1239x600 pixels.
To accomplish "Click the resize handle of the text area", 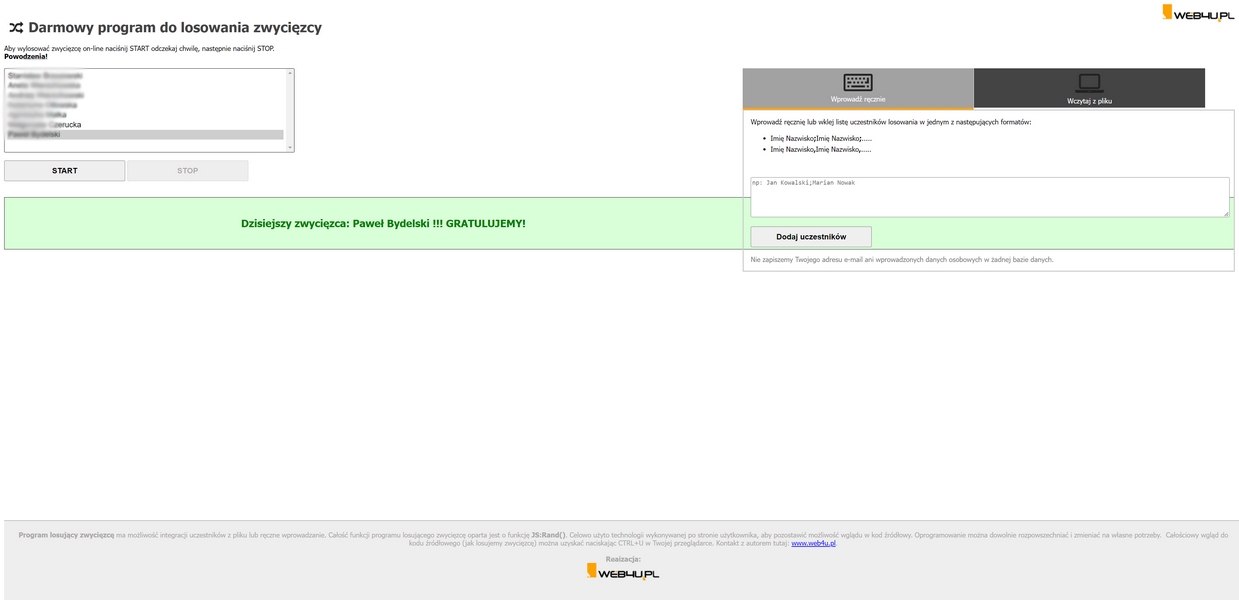I will pyautogui.click(x=1225, y=213).
